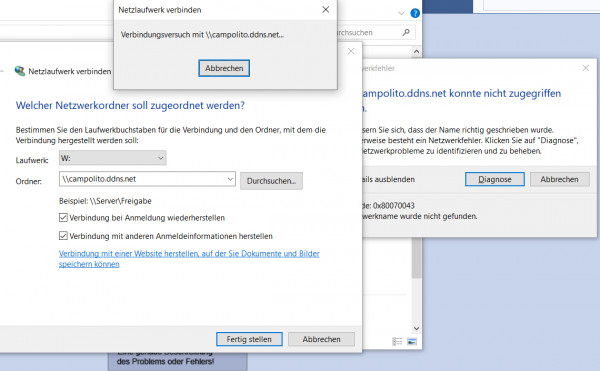The width and height of the screenshot is (600, 371).
Task: Close the small Netzlaufwerk verbinden progress dialog
Action: click(x=326, y=10)
